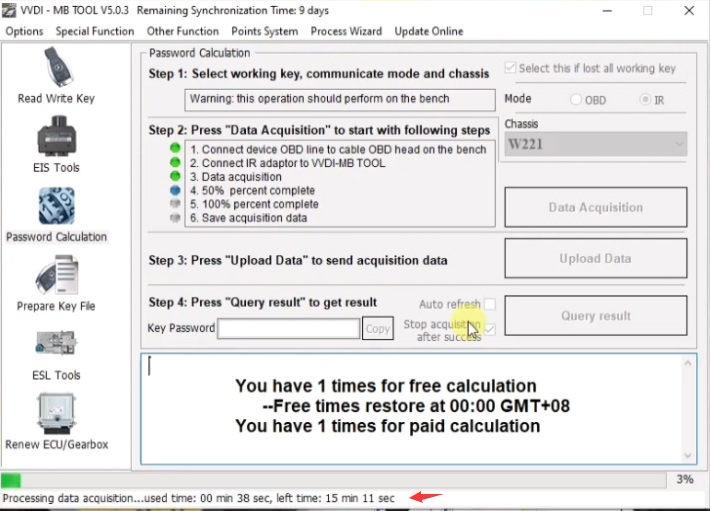Click '6. Save acquisition data' step text

pyautogui.click(x=248, y=218)
